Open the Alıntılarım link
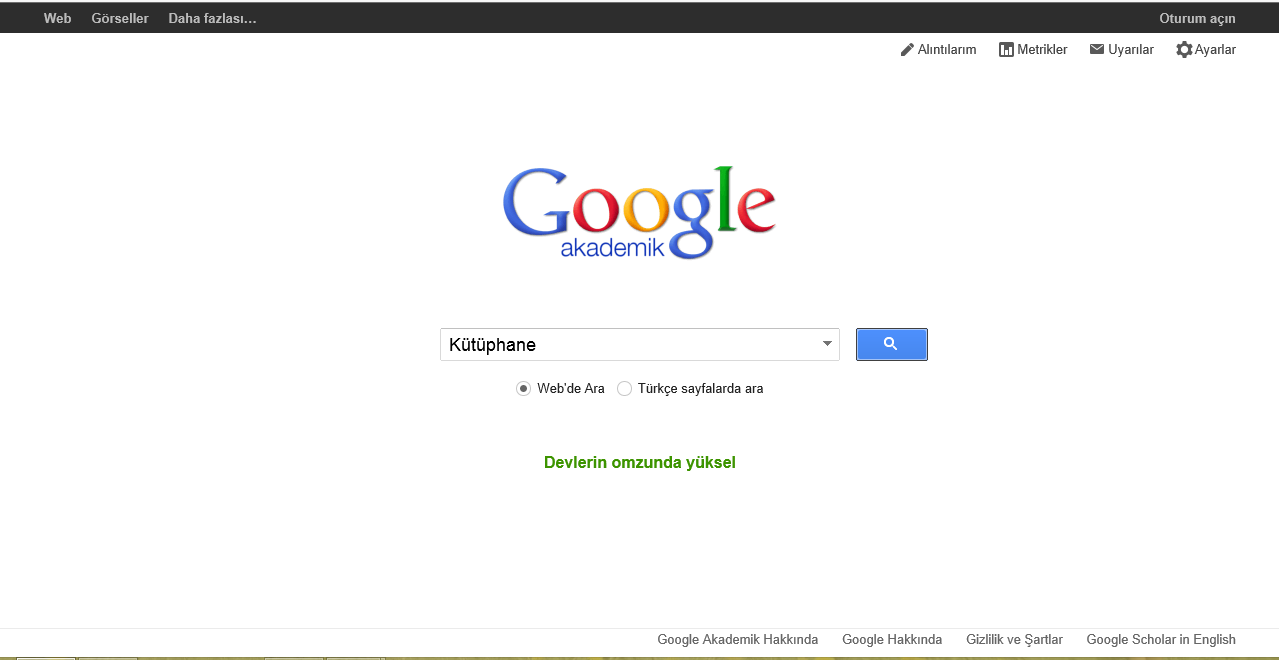The height and width of the screenshot is (660, 1279). (x=946, y=49)
